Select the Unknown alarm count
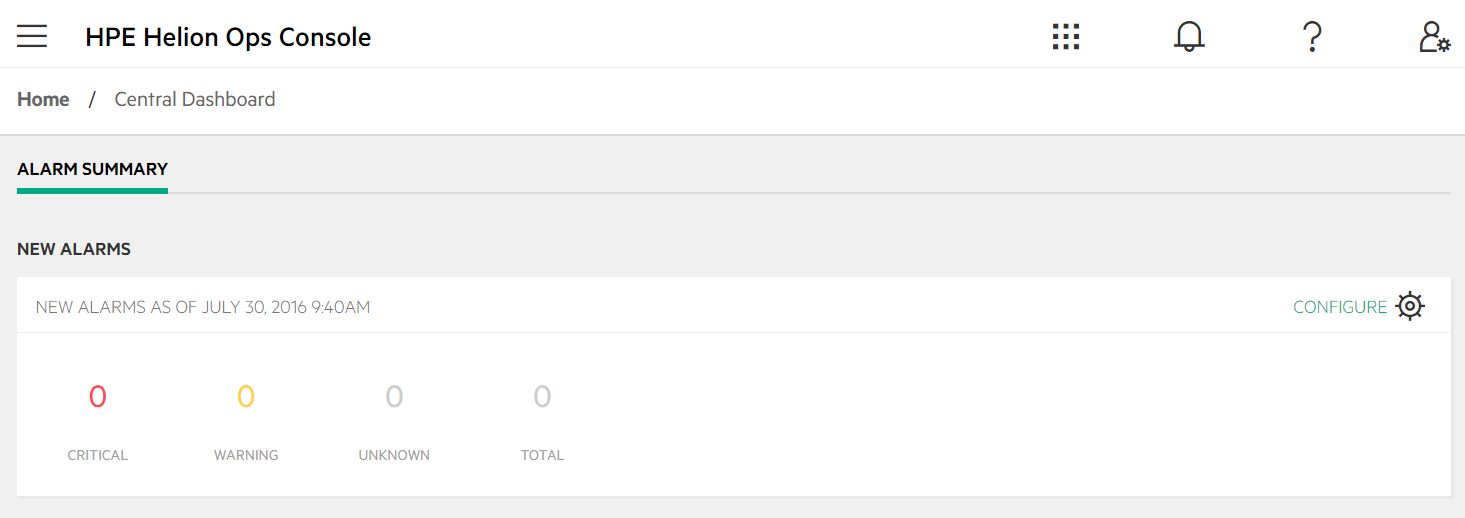Screen dimensions: 1465x518 pyautogui.click(x=394, y=397)
